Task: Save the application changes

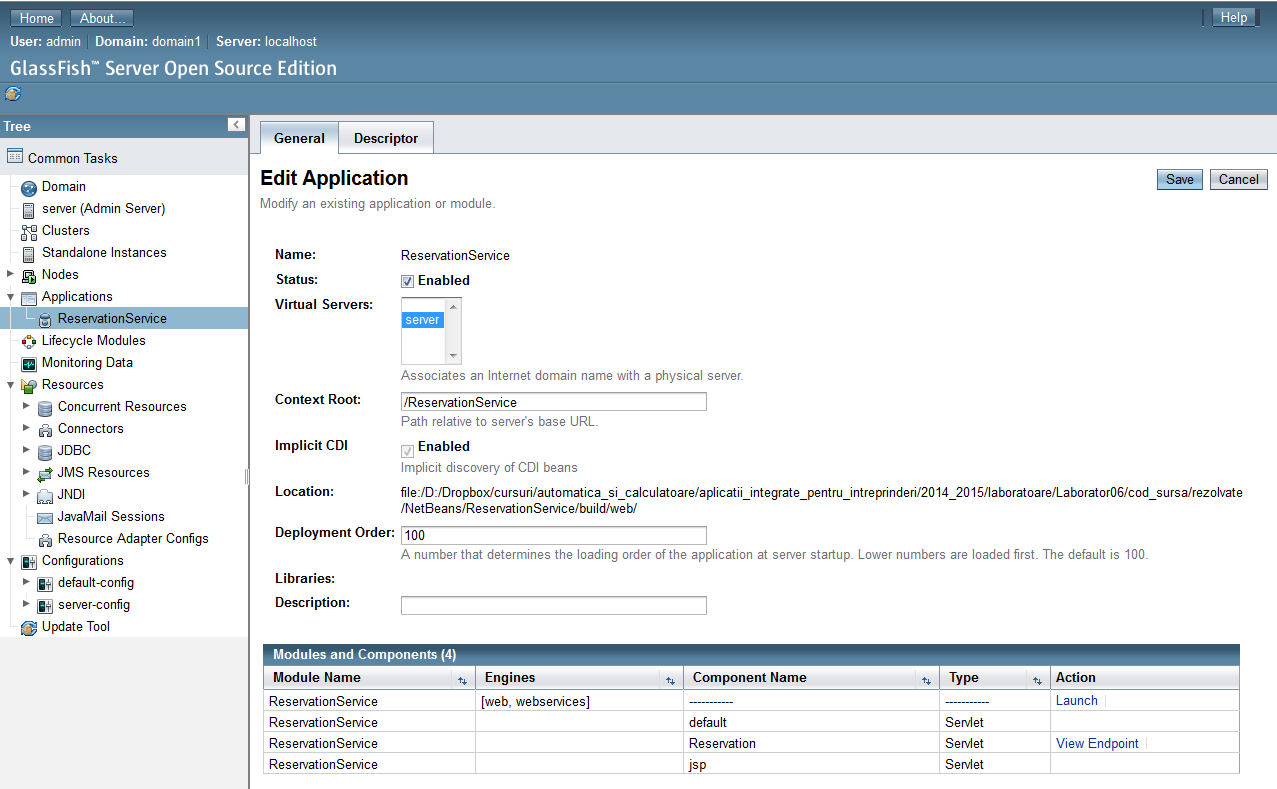Action: coord(1180,179)
